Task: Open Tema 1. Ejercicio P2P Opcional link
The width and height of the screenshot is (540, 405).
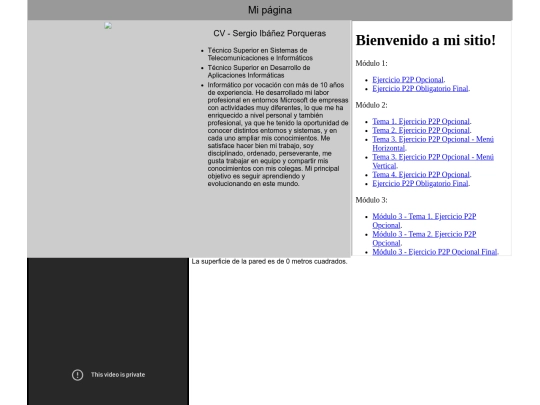Action: tap(421, 121)
